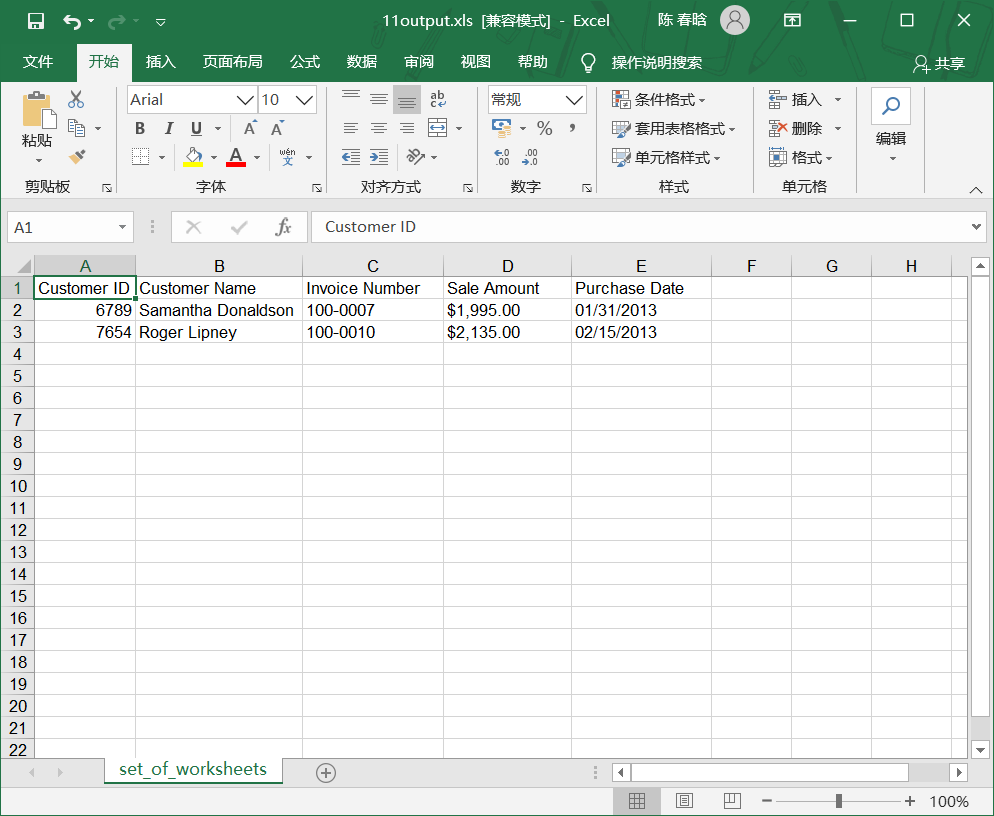Decrease indent icon

pos(351,157)
